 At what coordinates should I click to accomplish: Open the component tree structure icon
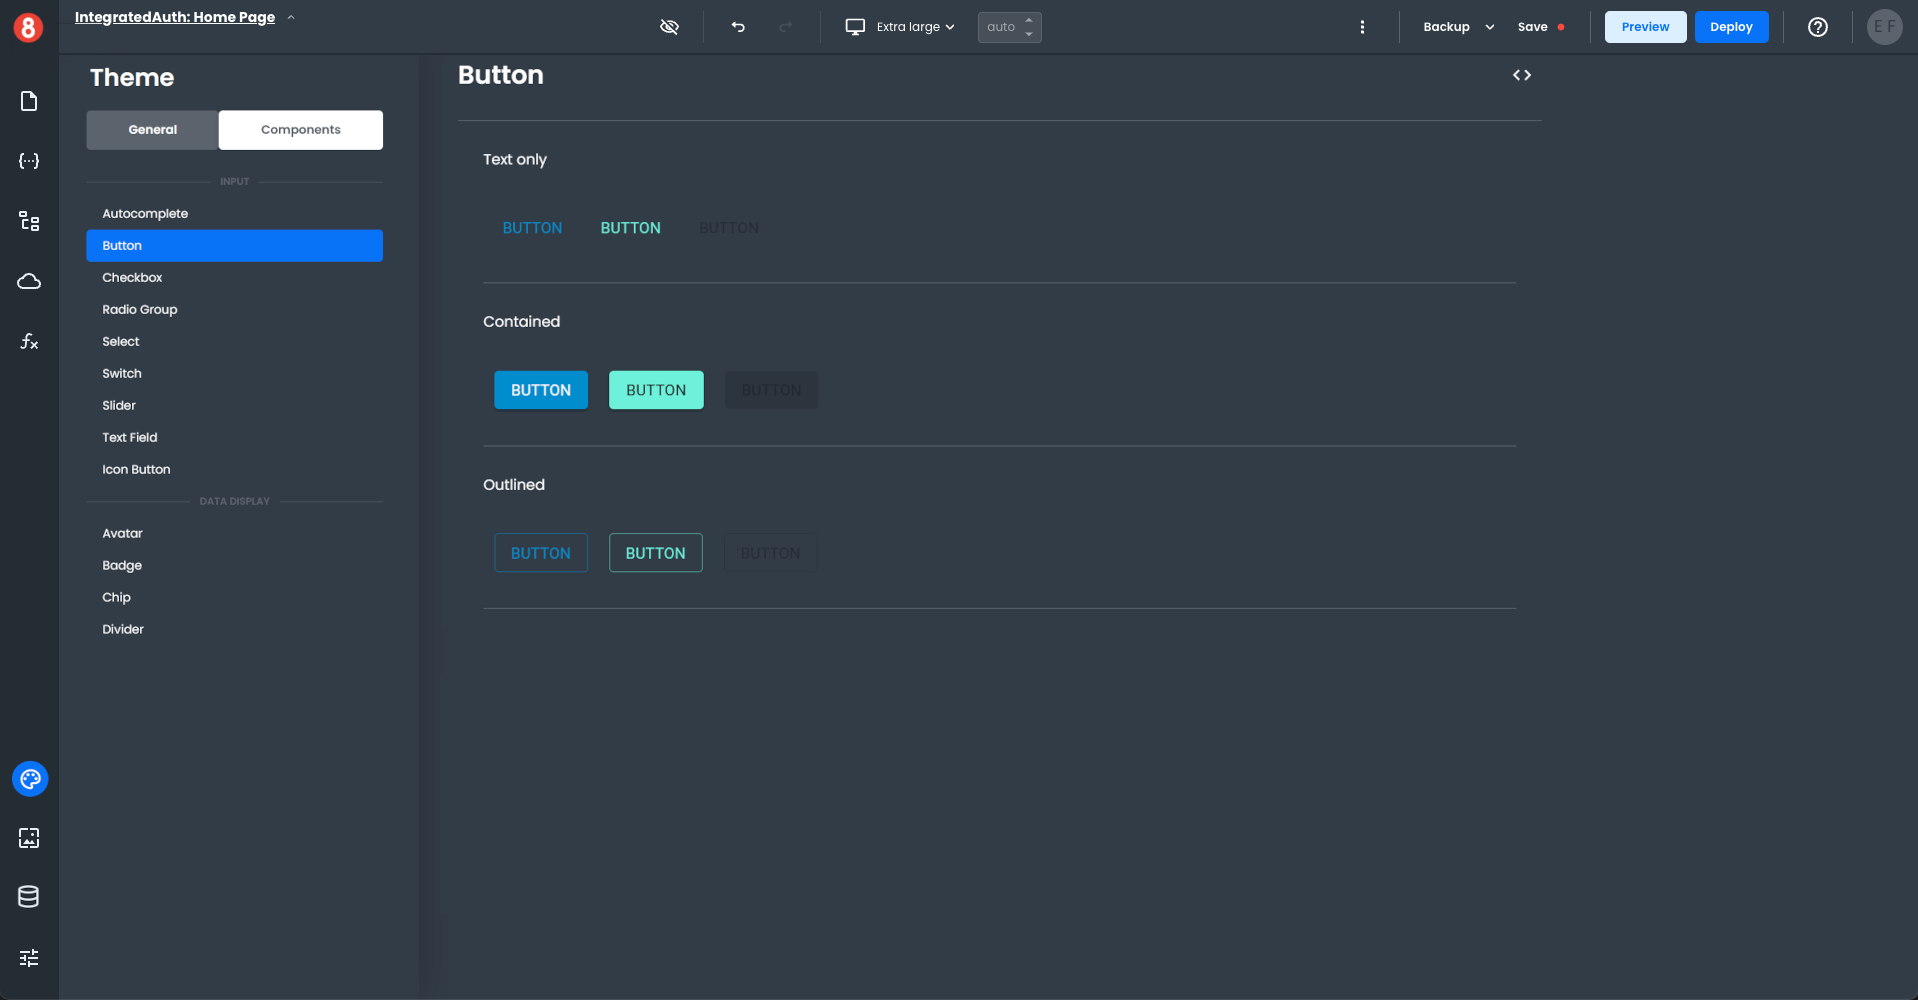(29, 221)
